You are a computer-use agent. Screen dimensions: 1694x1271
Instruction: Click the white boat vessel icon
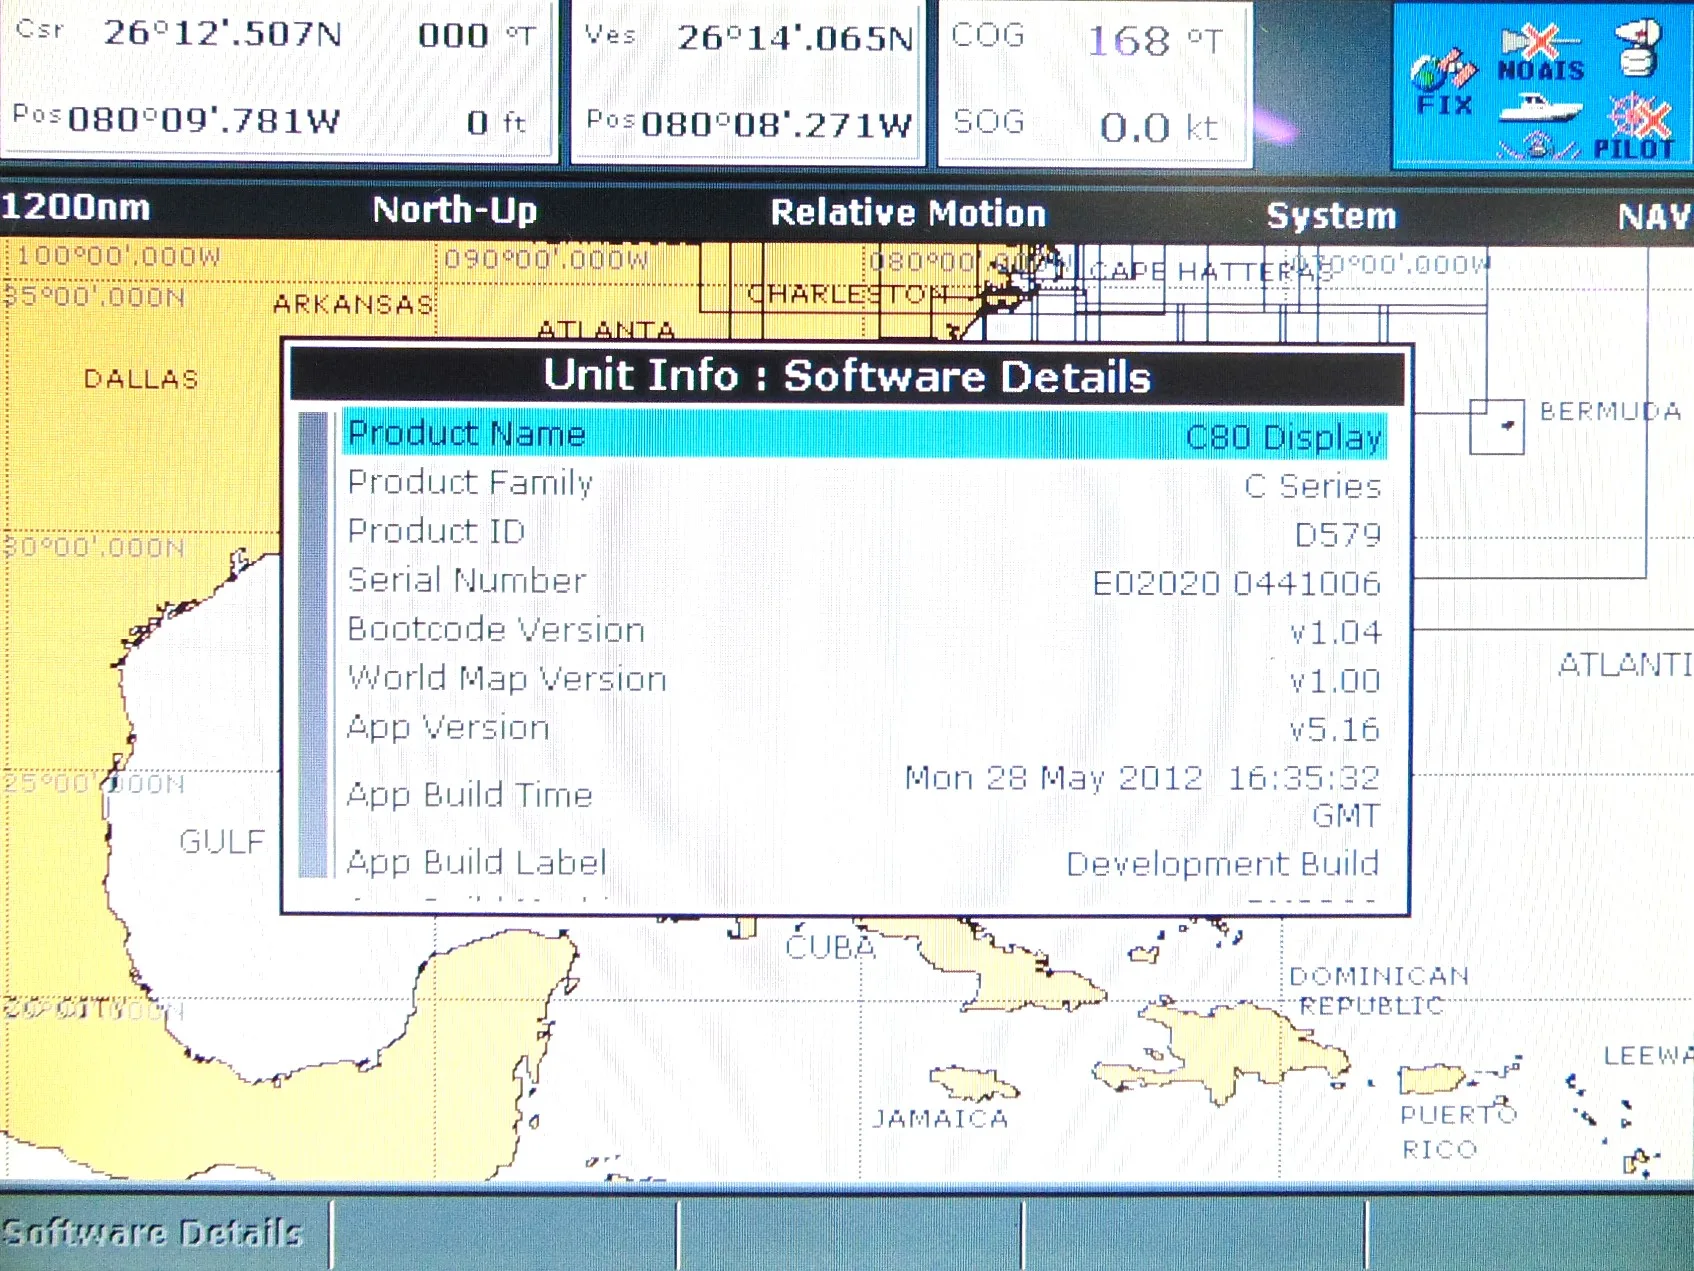(x=1540, y=106)
